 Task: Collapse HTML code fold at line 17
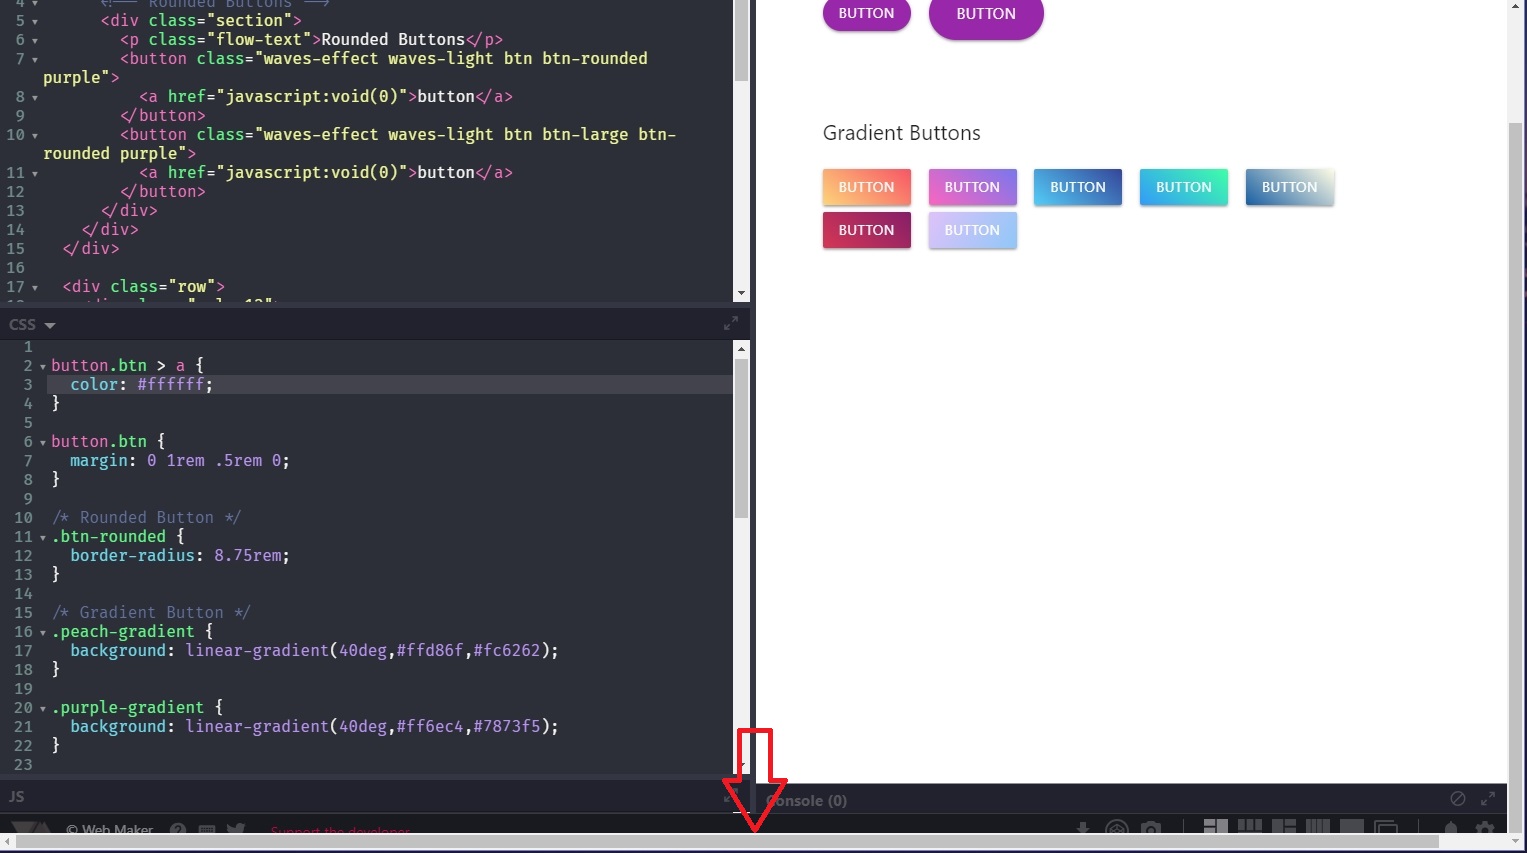[x=35, y=287]
